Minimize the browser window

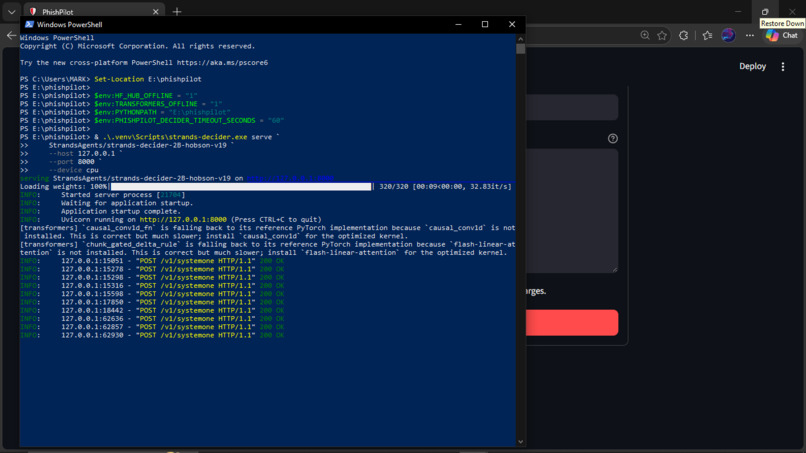[738, 11]
